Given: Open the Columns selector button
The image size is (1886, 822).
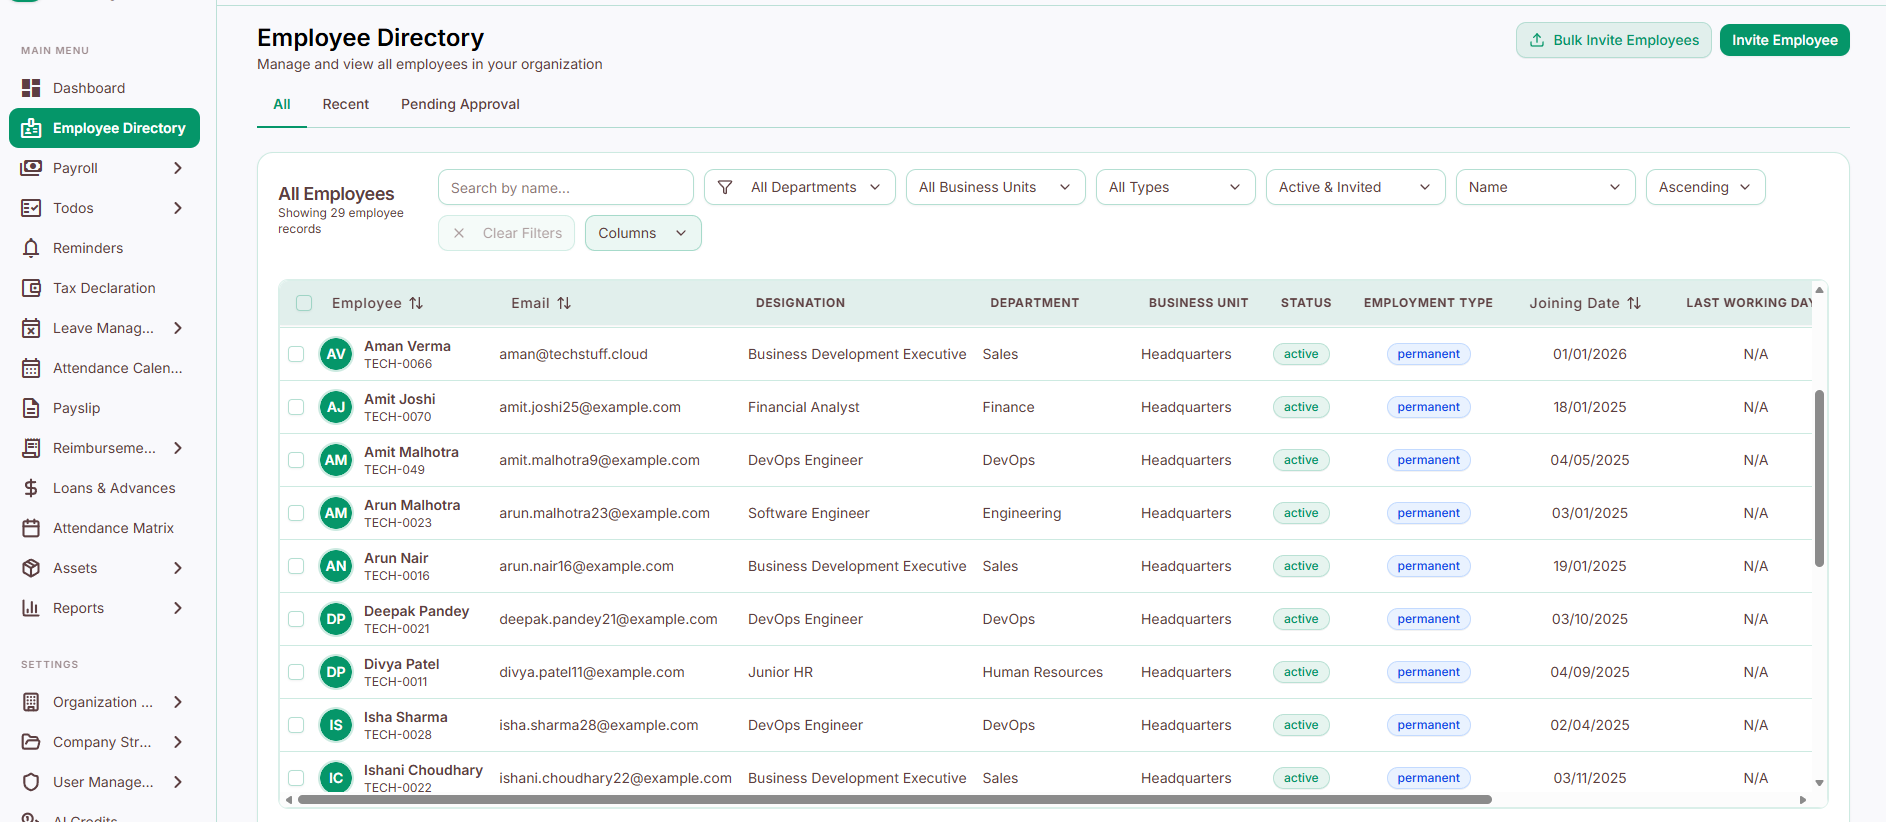Looking at the screenshot, I should [643, 233].
